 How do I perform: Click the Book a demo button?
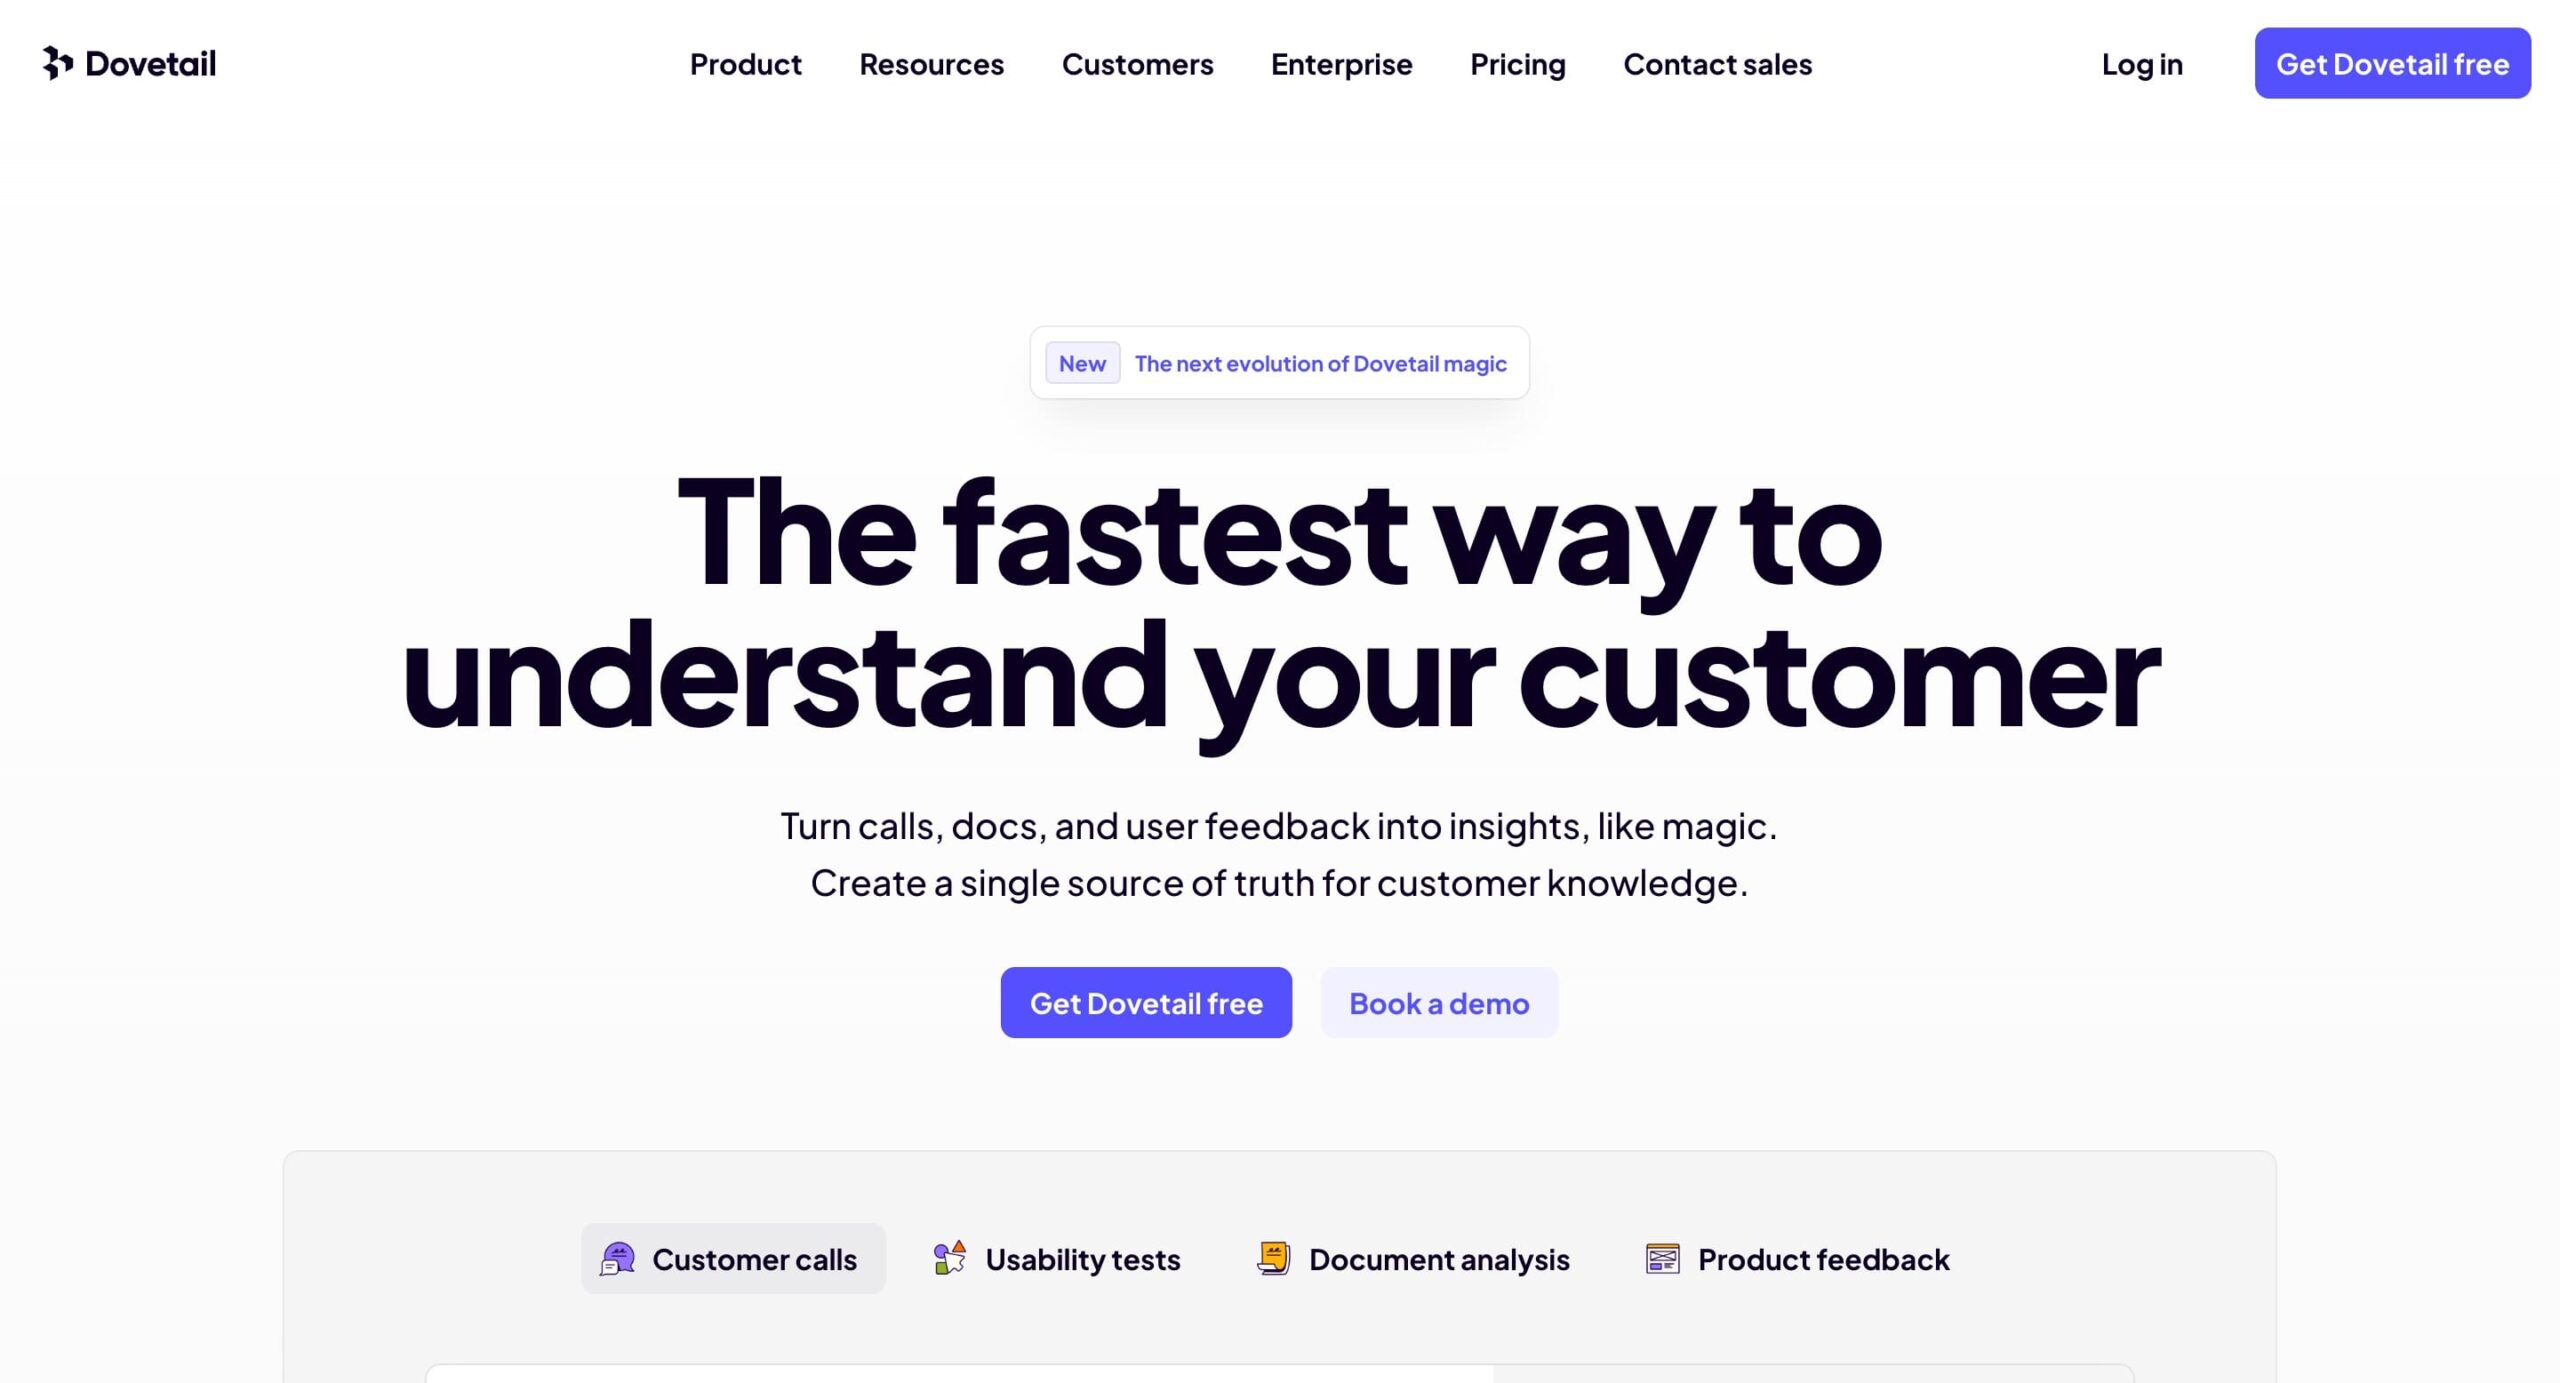[1439, 1003]
